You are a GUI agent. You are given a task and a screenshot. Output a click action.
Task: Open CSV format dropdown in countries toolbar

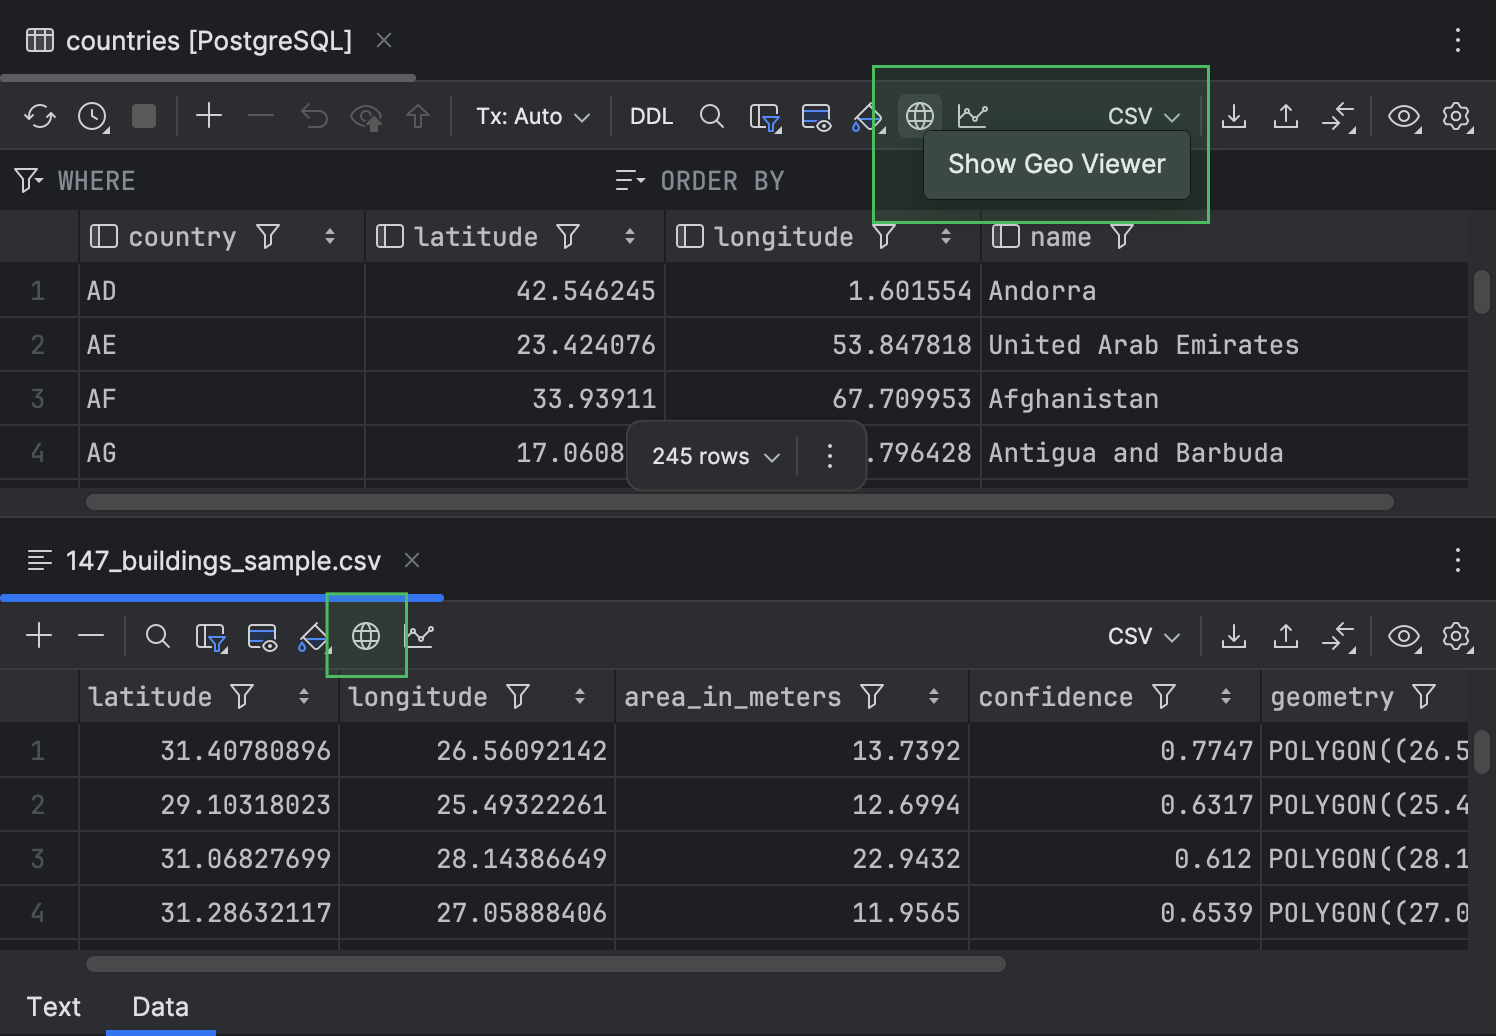point(1144,117)
